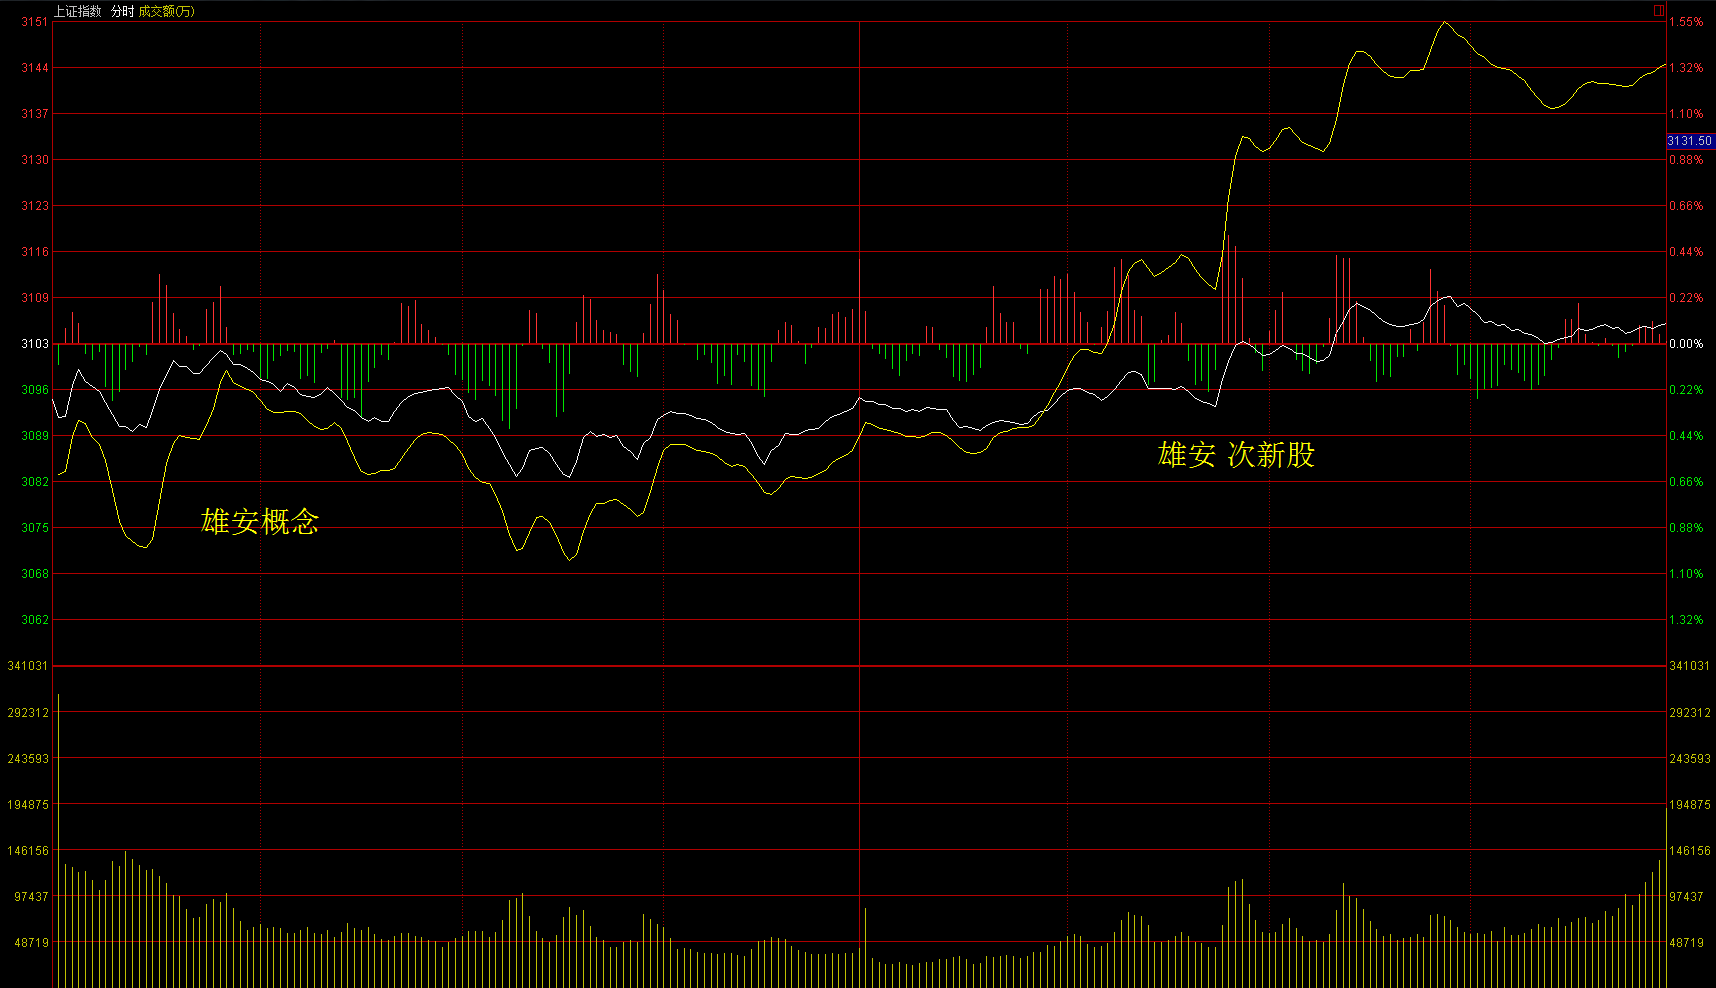Click the red 1.32% upper percent label

point(1686,68)
